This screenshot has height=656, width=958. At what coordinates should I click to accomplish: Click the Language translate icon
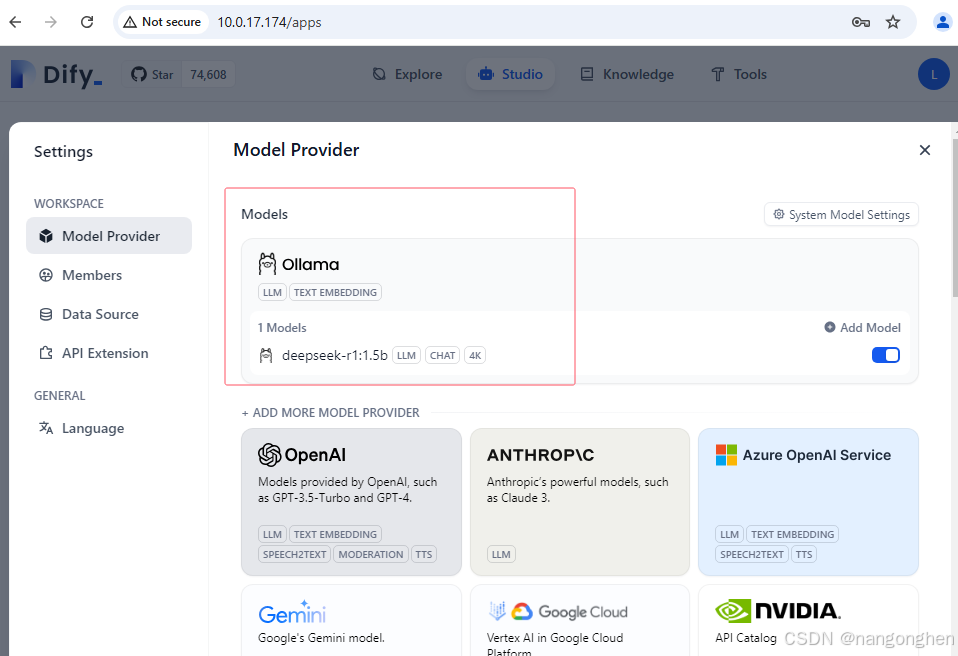pos(46,428)
